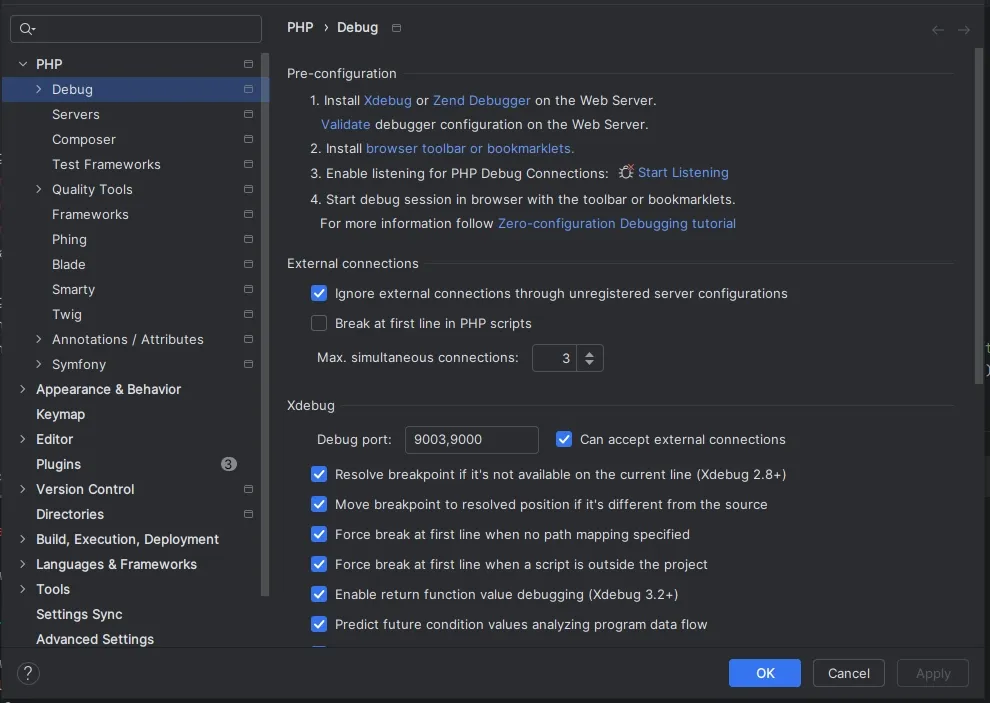
Task: Open the Xdebug install link
Action: tap(388, 100)
